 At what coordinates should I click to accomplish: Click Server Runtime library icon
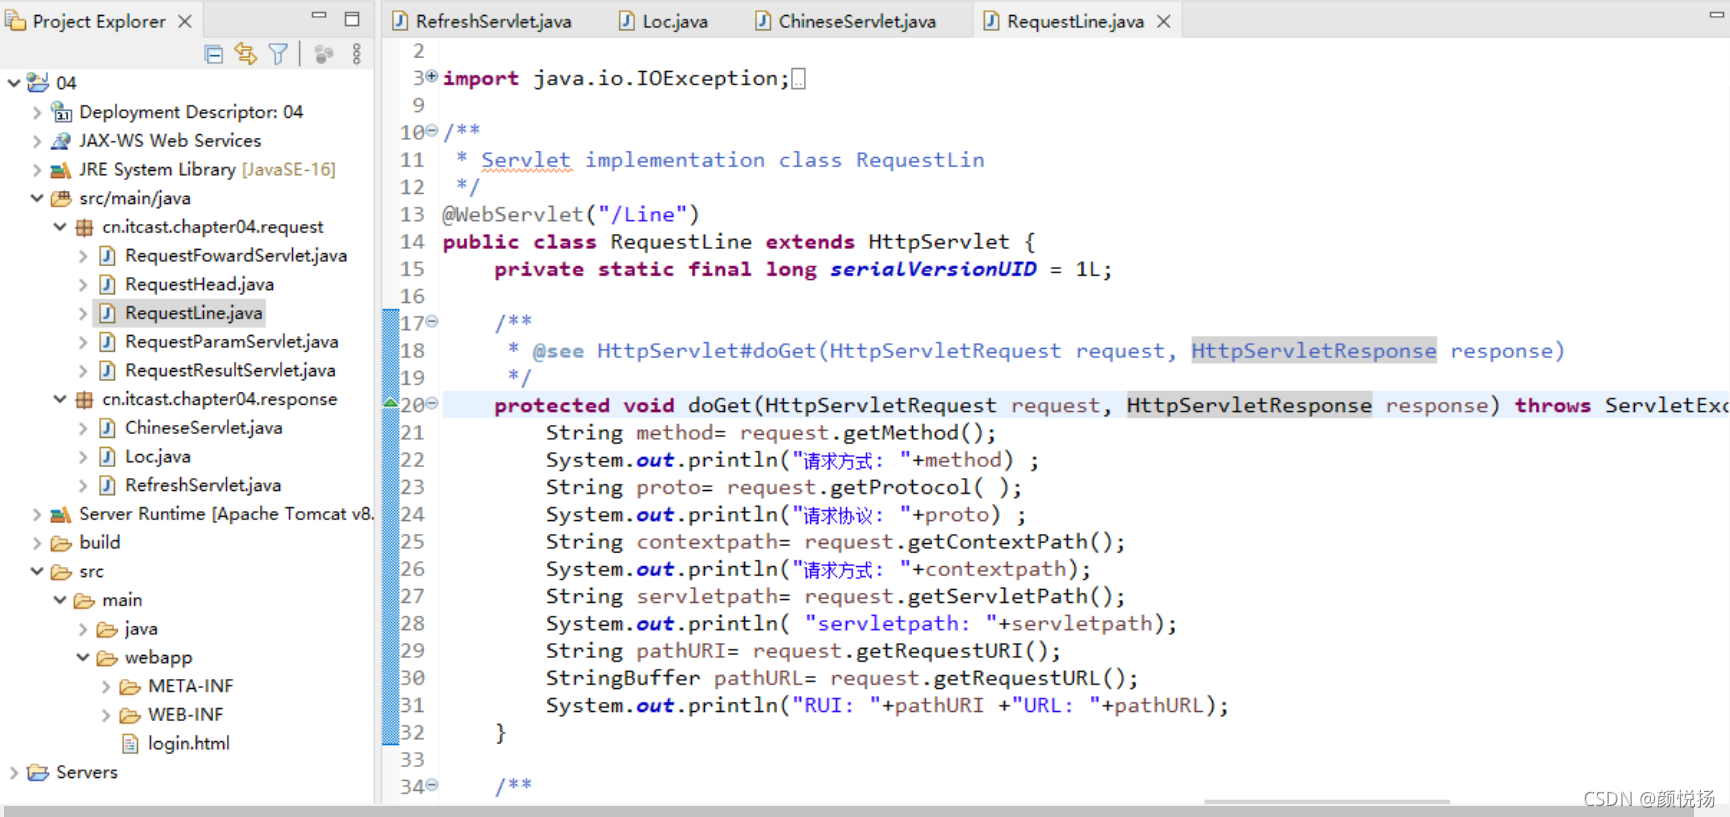(61, 514)
